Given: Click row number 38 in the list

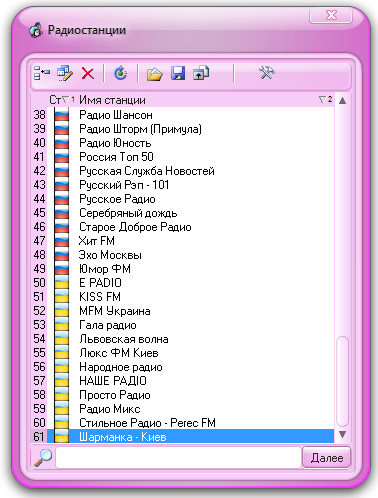Looking at the screenshot, I should (39, 115).
